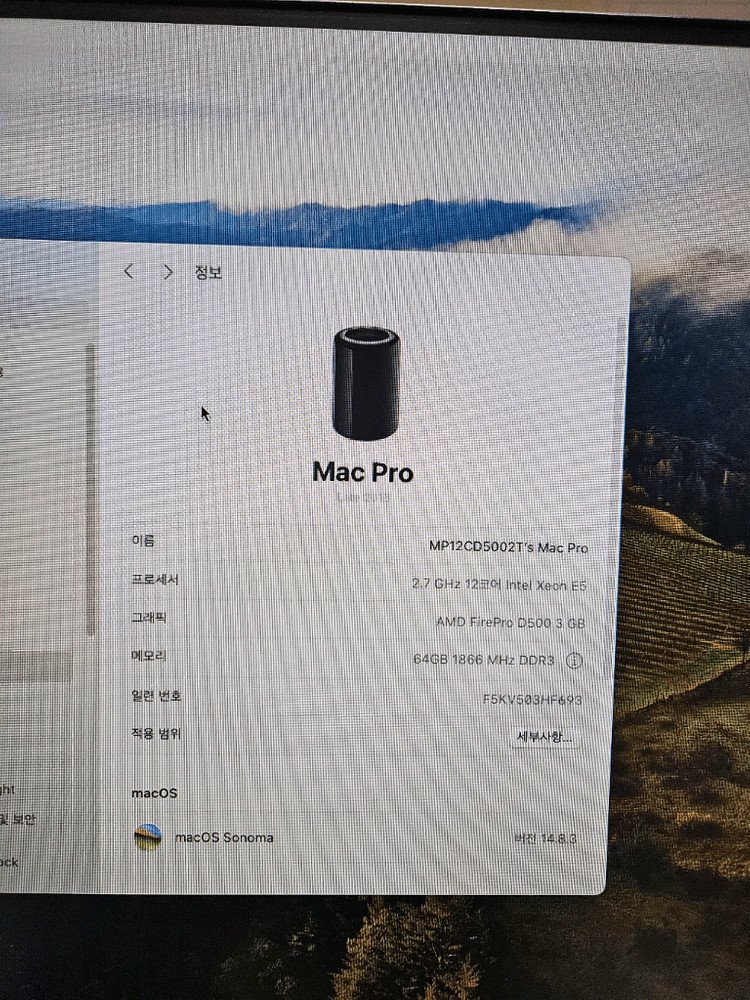Click the macOS section heading

click(154, 793)
